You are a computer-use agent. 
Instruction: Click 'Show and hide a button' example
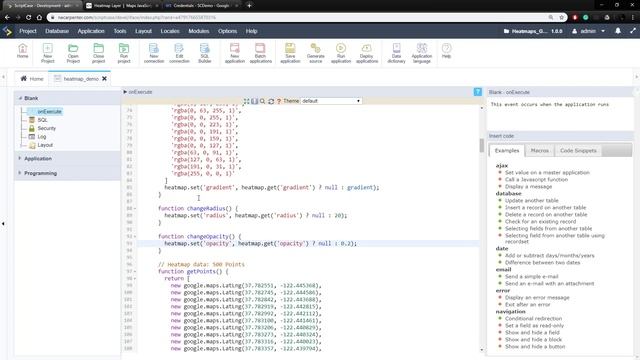(x=535, y=347)
